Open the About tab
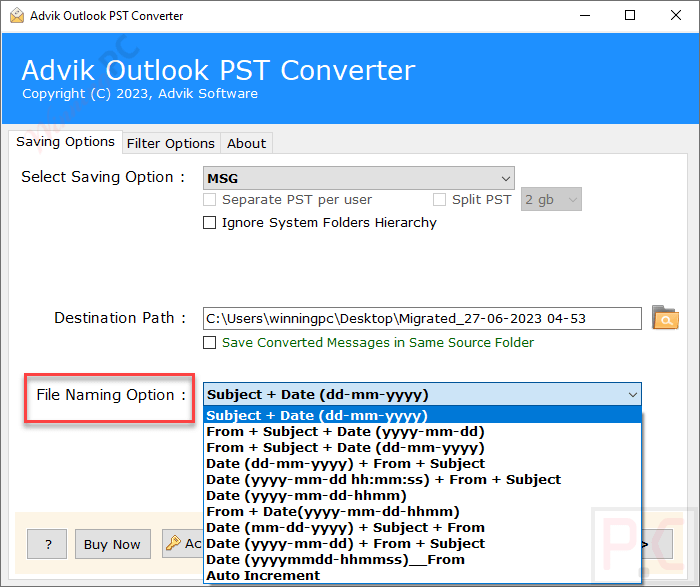The height and width of the screenshot is (587, 700). pos(246,143)
